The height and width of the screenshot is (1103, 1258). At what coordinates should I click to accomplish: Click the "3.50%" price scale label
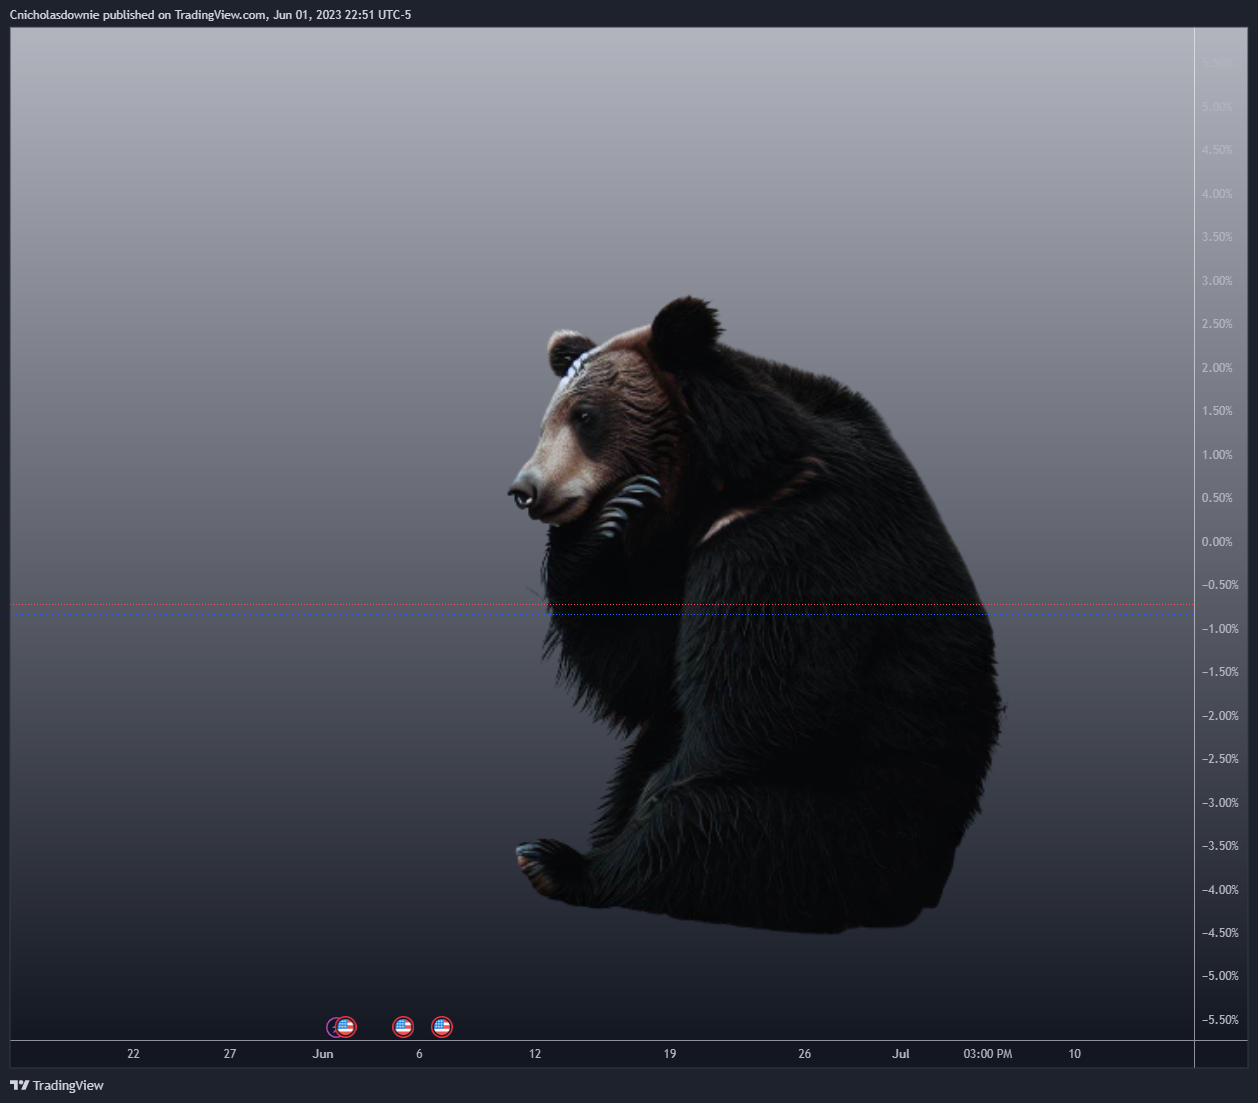1217,237
